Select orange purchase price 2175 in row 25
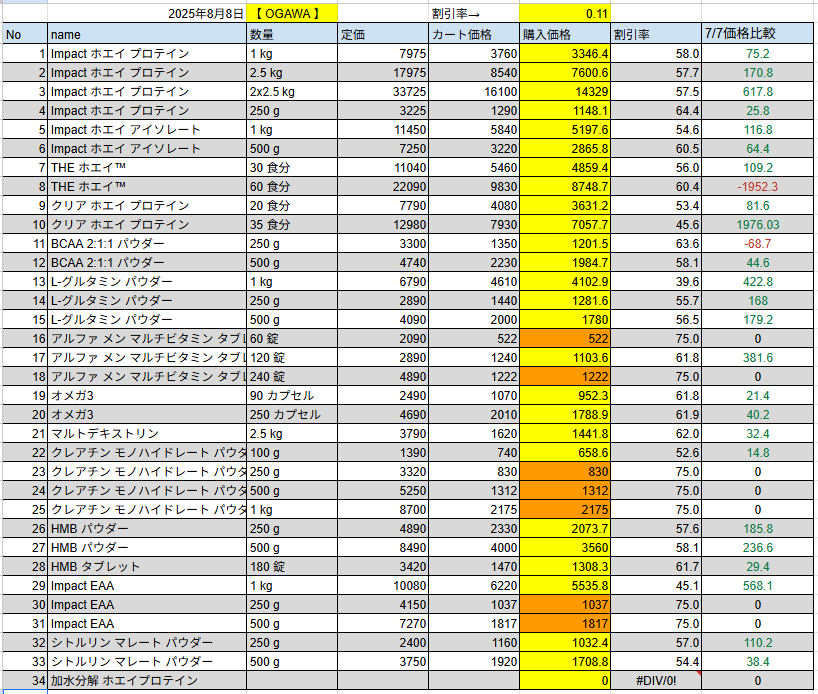This screenshot has width=818, height=694. [564, 509]
